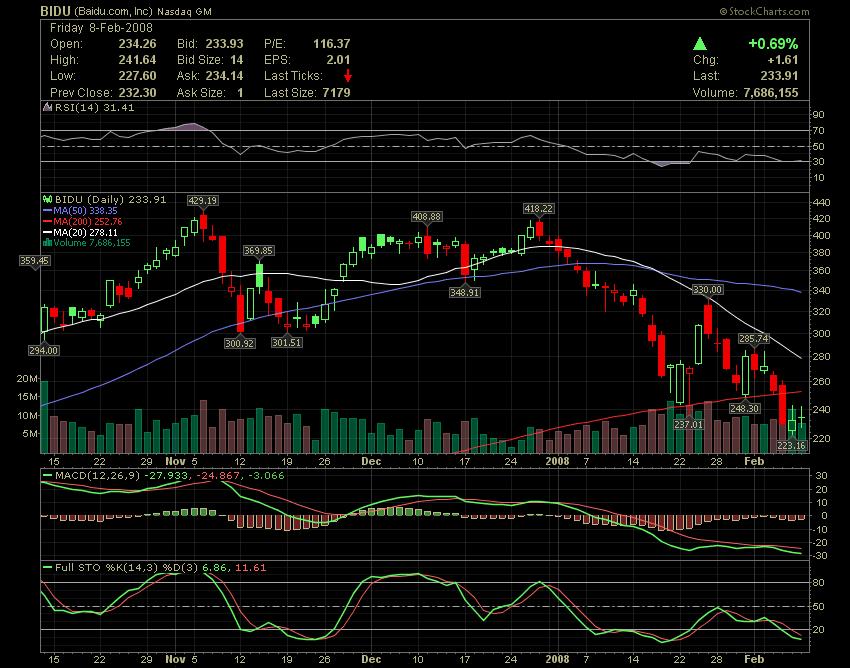Click the 418.22 peak price label
Image resolution: width=850 pixels, height=668 pixels.
(539, 209)
